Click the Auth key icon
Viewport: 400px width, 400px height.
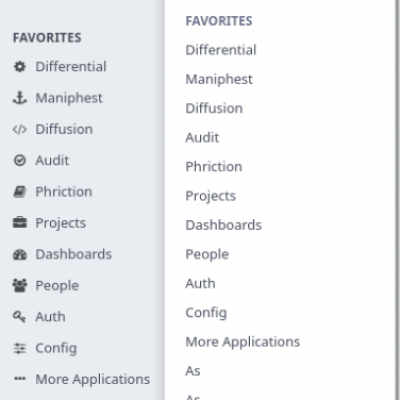pos(19,316)
